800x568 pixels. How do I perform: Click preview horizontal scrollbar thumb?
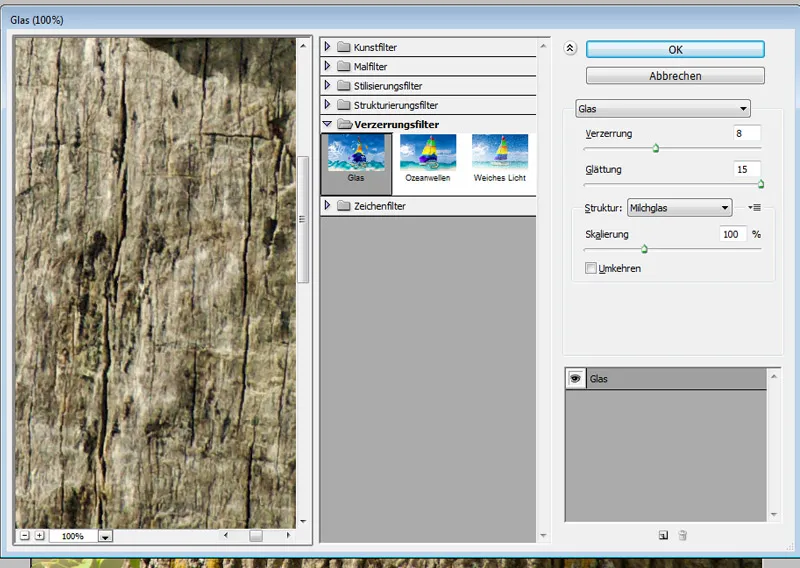pos(256,535)
